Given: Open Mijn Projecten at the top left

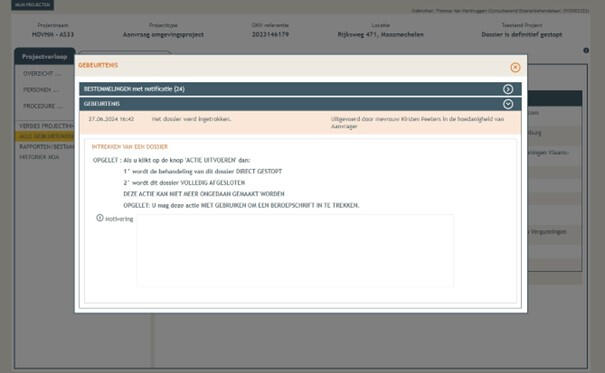Looking at the screenshot, I should [x=32, y=5].
